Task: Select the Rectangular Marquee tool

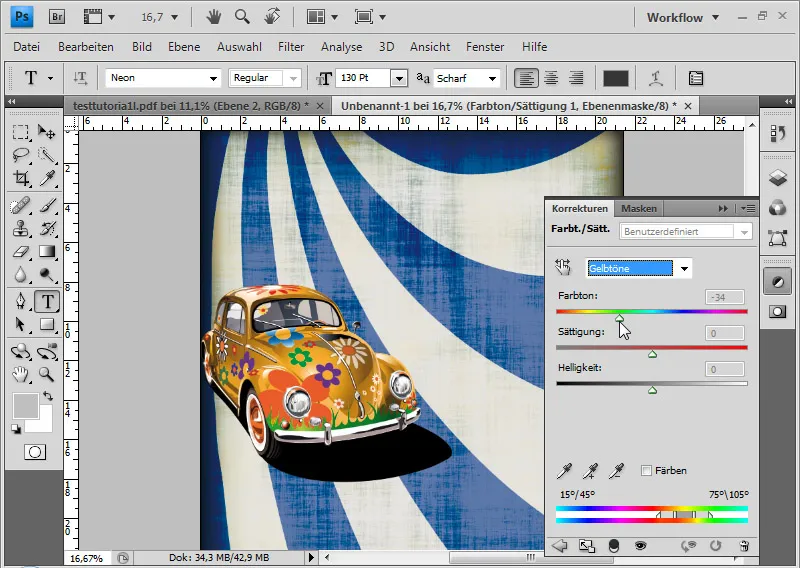Action: tap(20, 132)
